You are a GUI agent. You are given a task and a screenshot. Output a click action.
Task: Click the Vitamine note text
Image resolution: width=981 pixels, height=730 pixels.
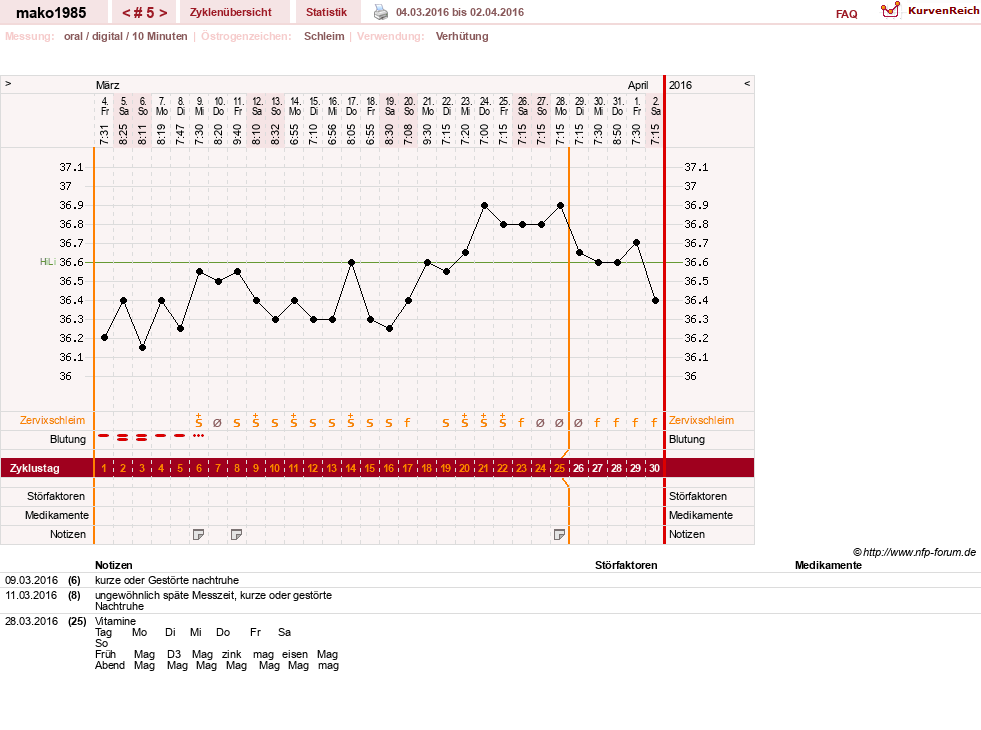[115, 621]
